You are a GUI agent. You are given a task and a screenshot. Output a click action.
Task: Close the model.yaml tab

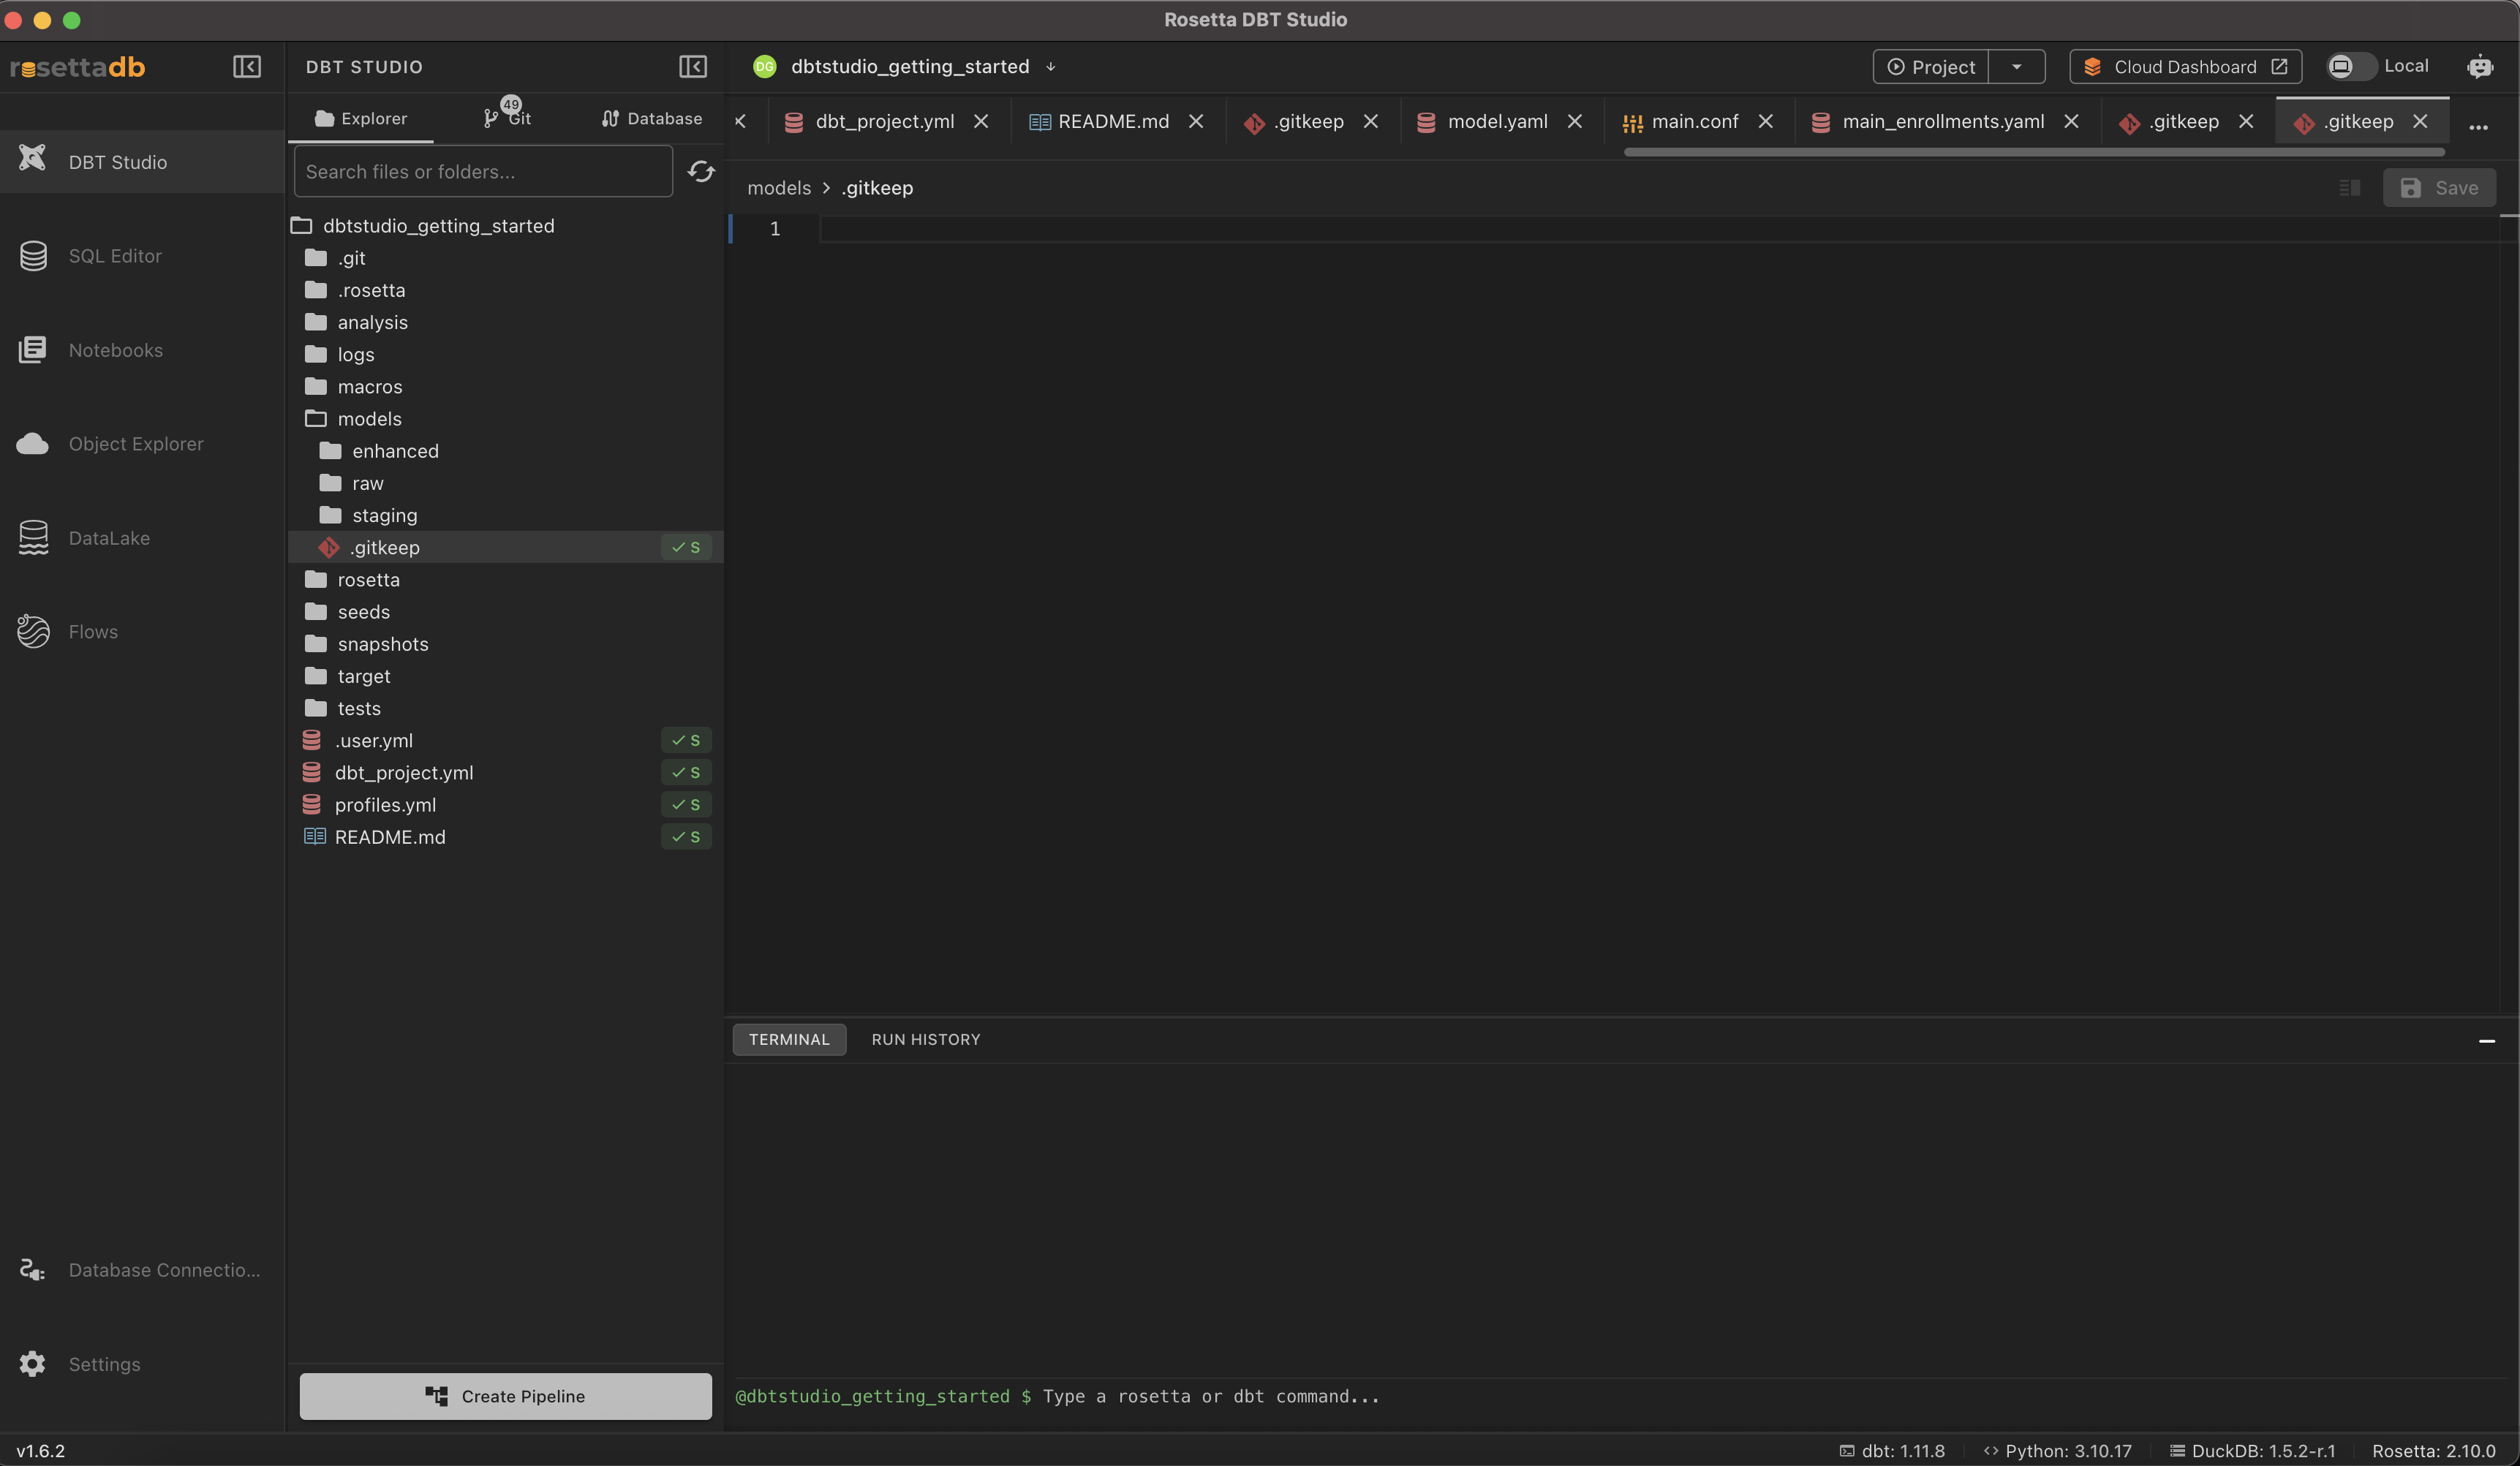1575,122
